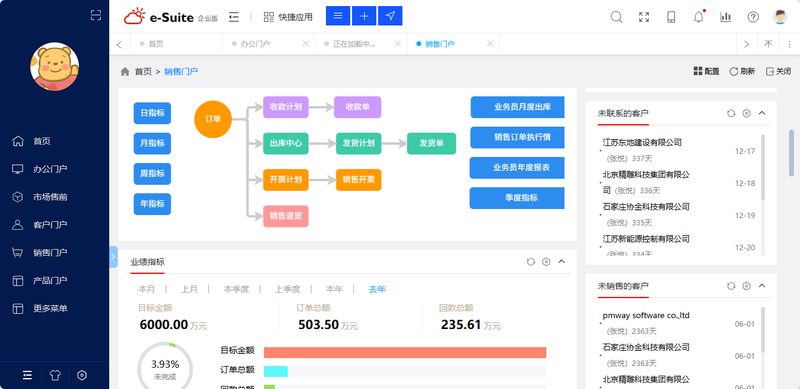800x389 pixels.
Task: Open the notifications bell
Action: (x=698, y=17)
